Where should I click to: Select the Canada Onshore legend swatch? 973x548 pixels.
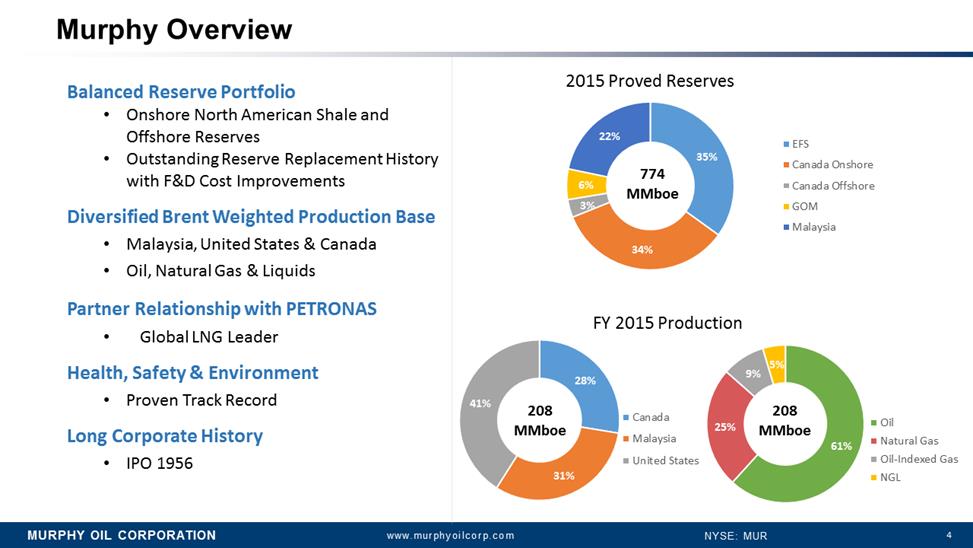[785, 165]
